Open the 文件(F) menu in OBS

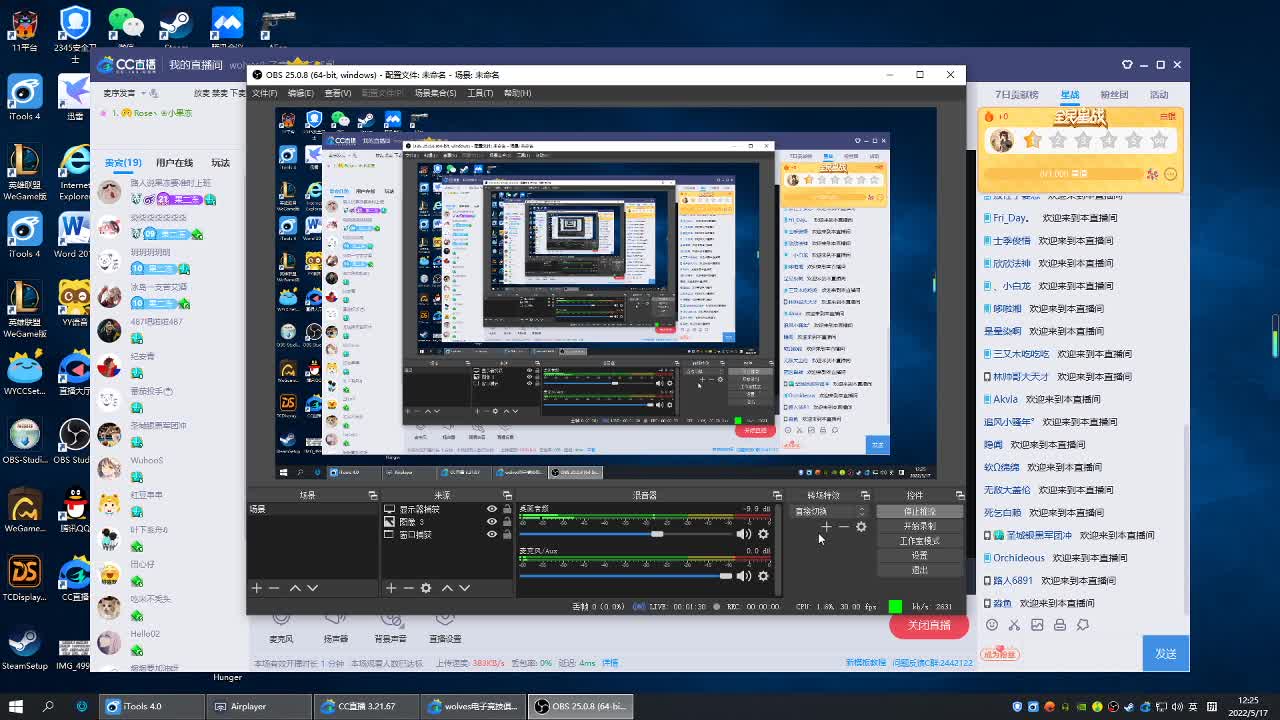tap(265, 93)
